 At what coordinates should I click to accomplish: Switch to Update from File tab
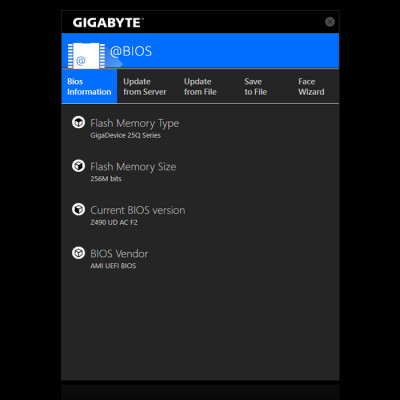200,87
